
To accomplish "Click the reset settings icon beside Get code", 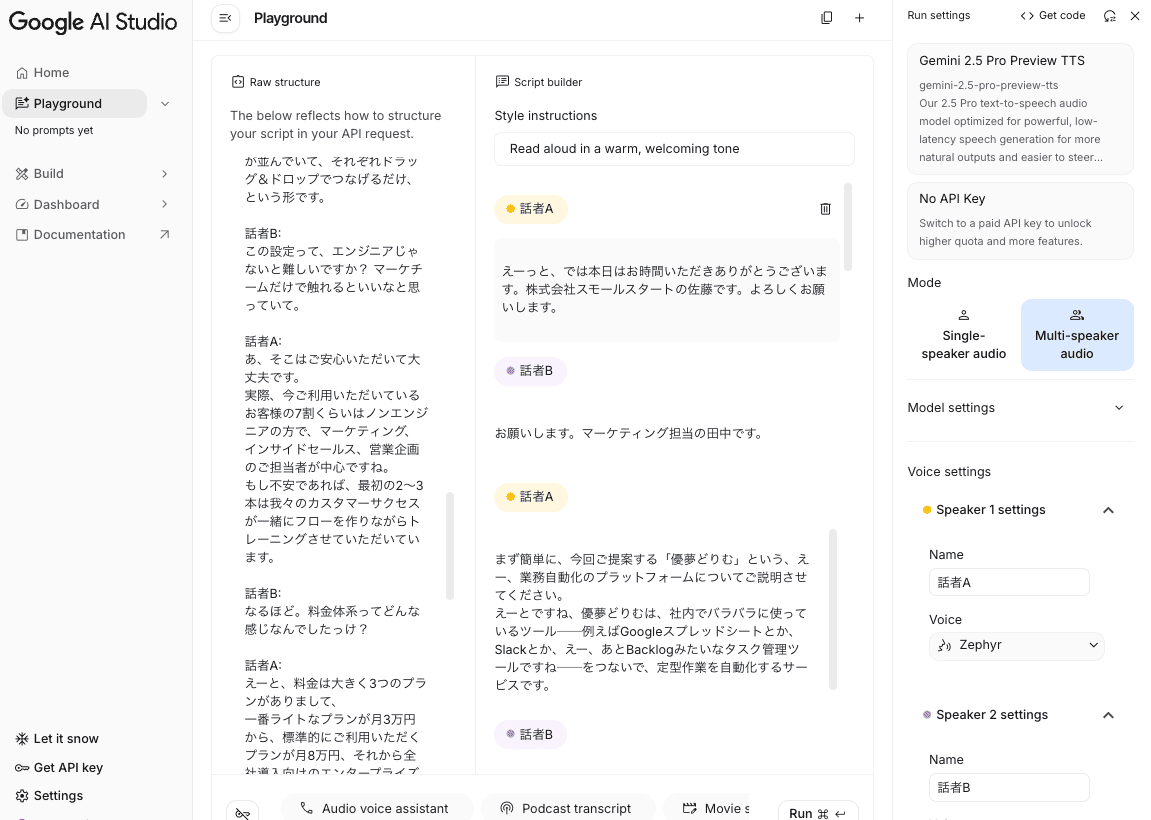I will (x=1109, y=16).
